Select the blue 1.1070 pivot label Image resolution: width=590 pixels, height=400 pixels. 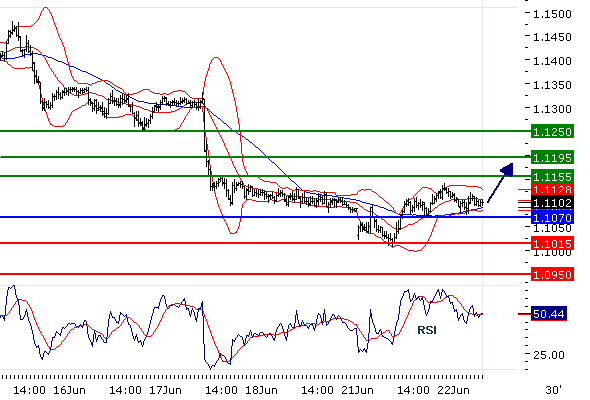coord(552,217)
